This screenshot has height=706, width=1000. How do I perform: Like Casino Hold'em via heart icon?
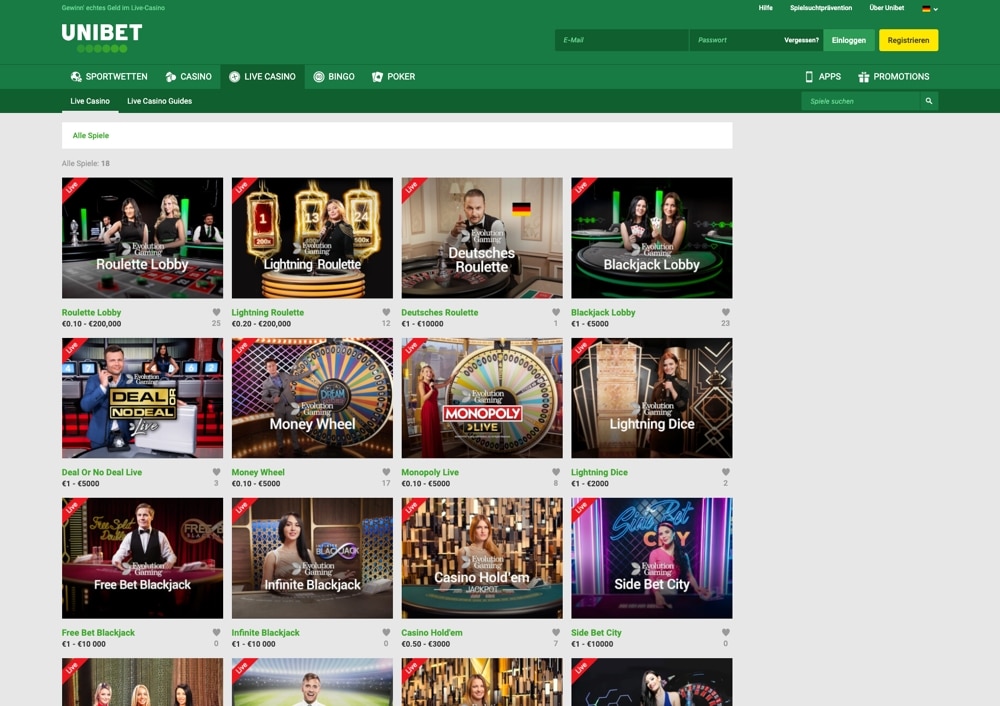[x=555, y=632]
